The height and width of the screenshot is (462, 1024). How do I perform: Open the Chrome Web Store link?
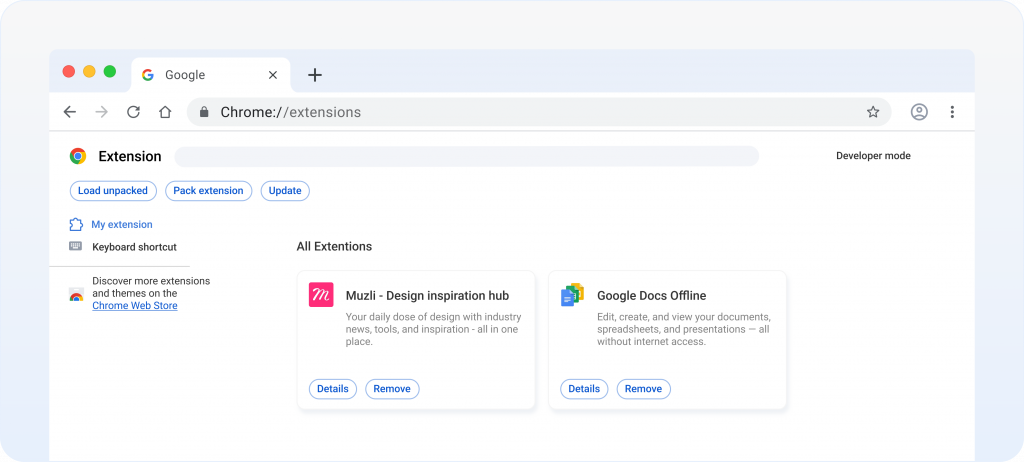[135, 306]
